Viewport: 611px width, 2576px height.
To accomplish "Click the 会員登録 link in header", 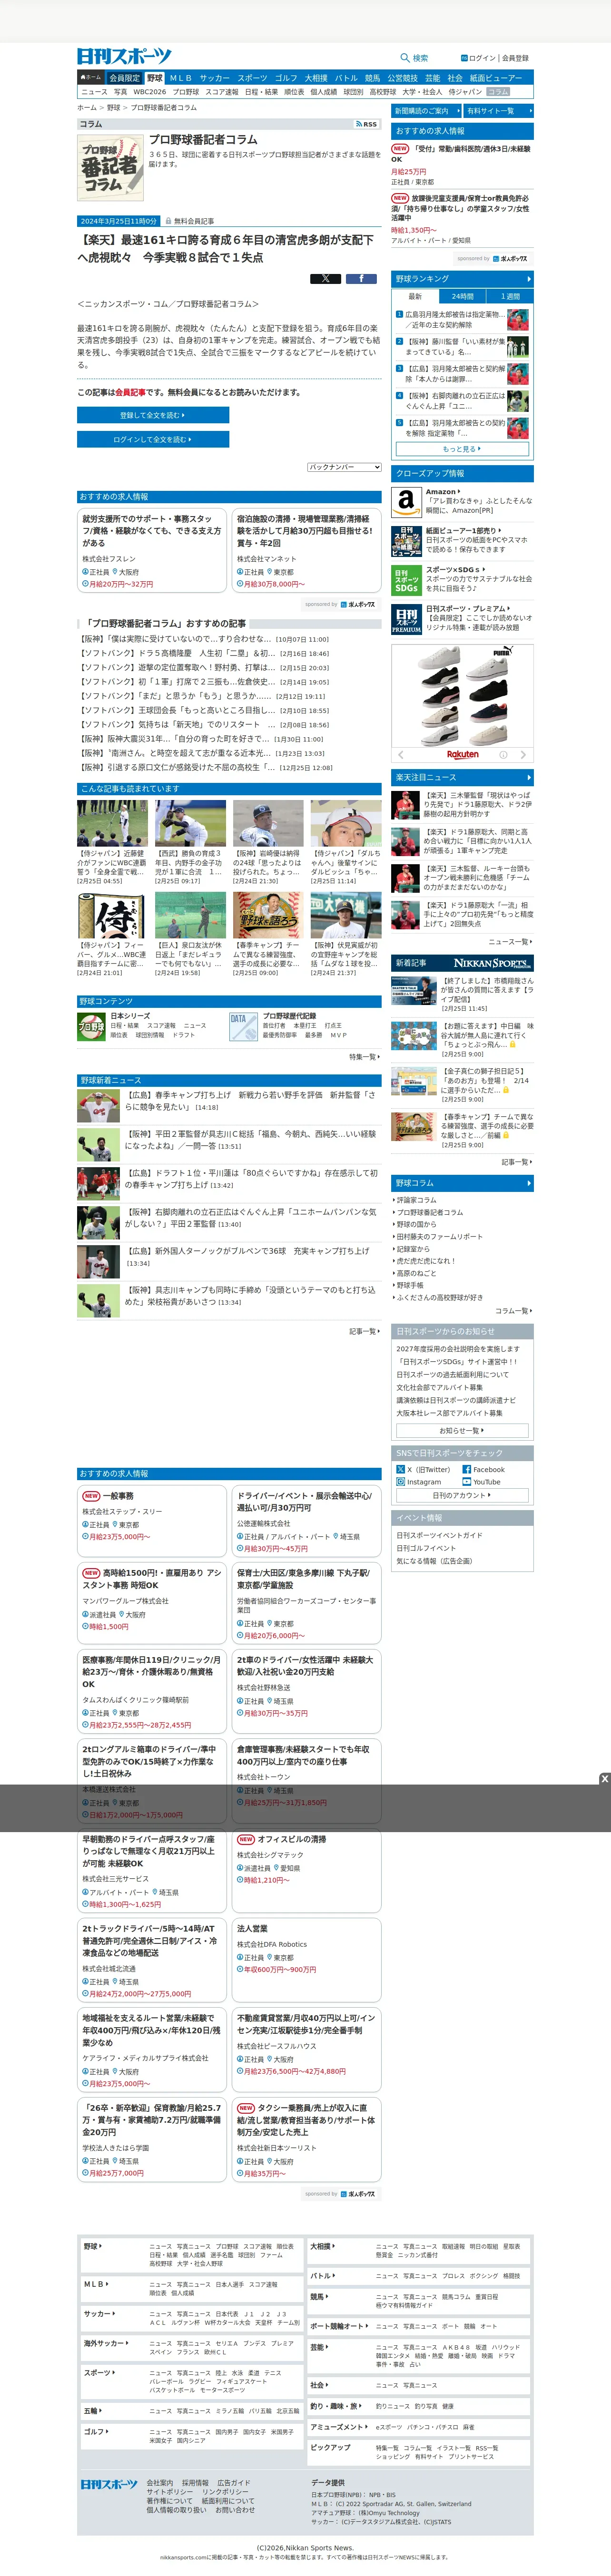I will click(515, 58).
